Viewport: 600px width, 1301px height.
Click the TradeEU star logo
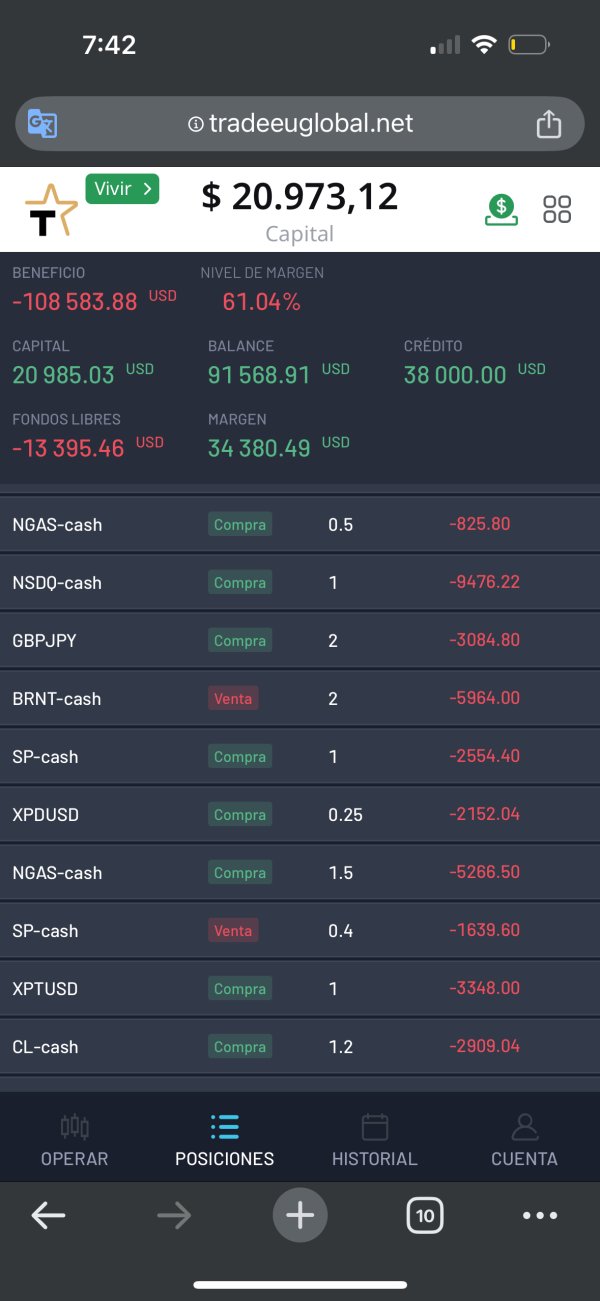tap(50, 210)
